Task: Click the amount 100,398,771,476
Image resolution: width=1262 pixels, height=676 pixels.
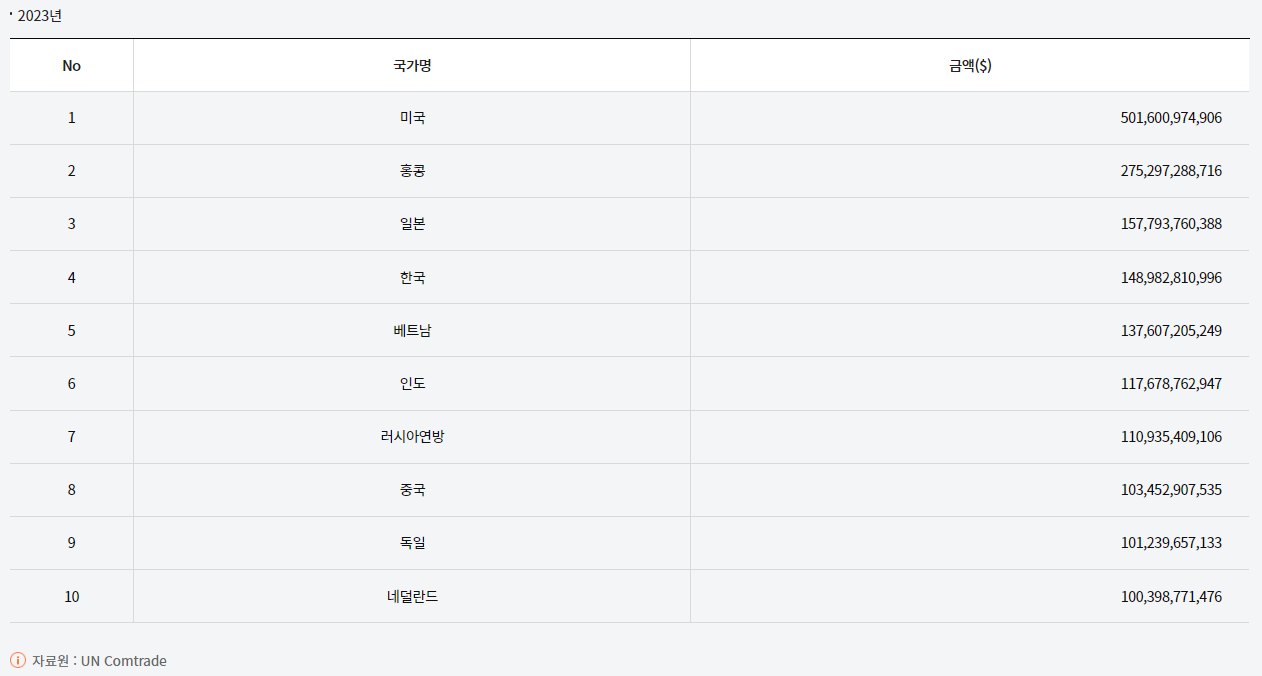Action: coord(1171,597)
